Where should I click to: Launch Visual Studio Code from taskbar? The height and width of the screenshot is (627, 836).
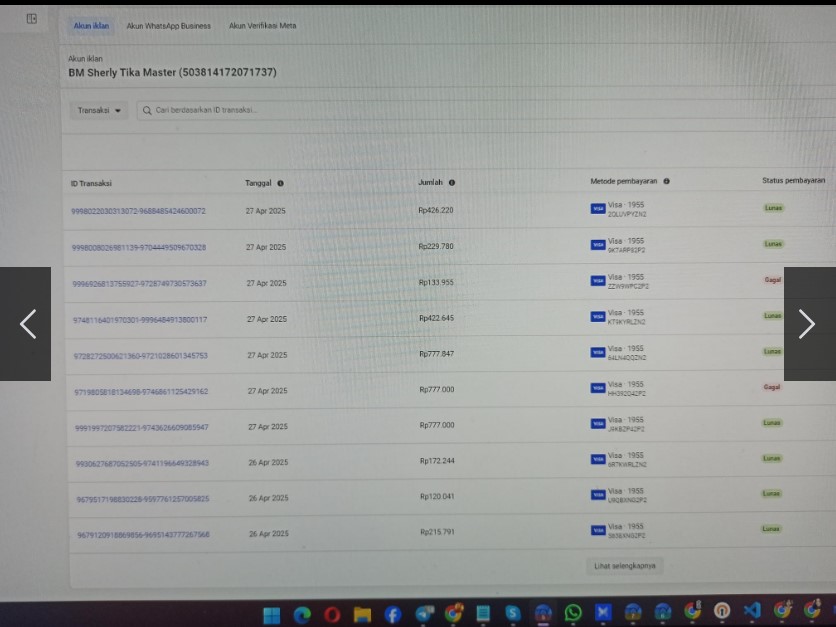[x=752, y=611]
